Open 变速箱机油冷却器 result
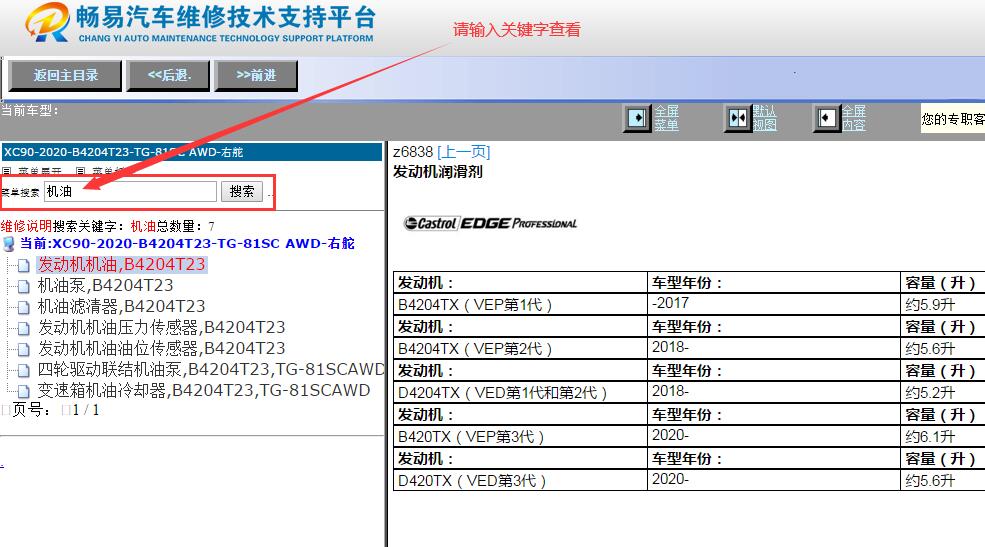This screenshot has width=985, height=547. (204, 390)
